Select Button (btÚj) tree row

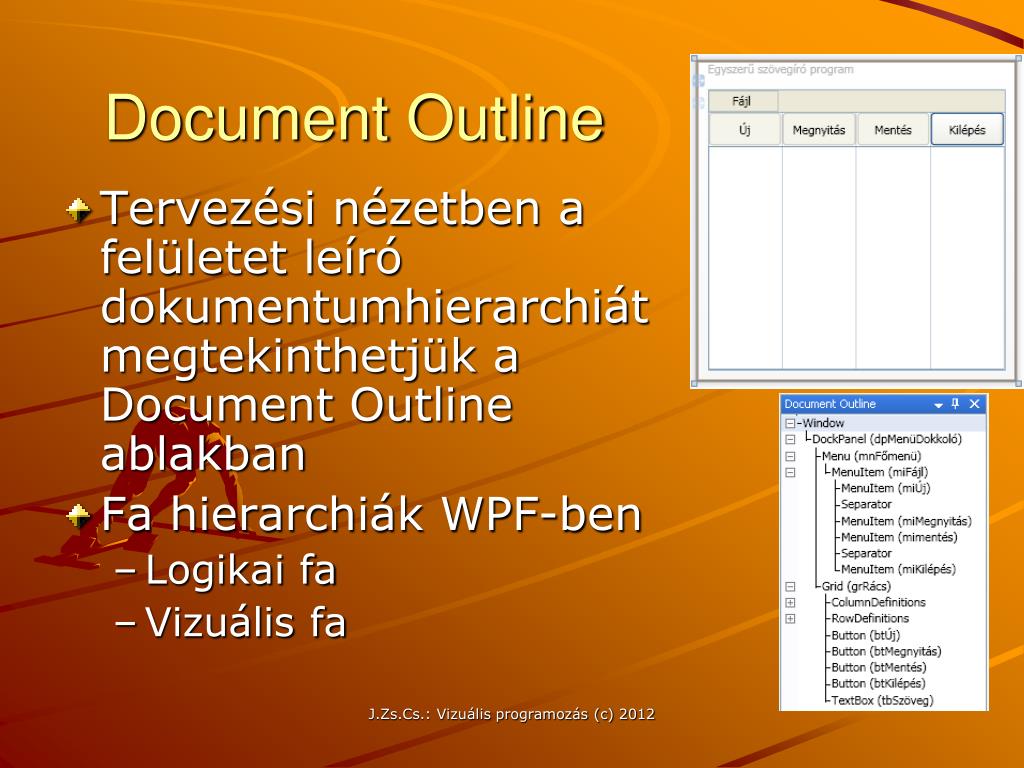point(866,635)
